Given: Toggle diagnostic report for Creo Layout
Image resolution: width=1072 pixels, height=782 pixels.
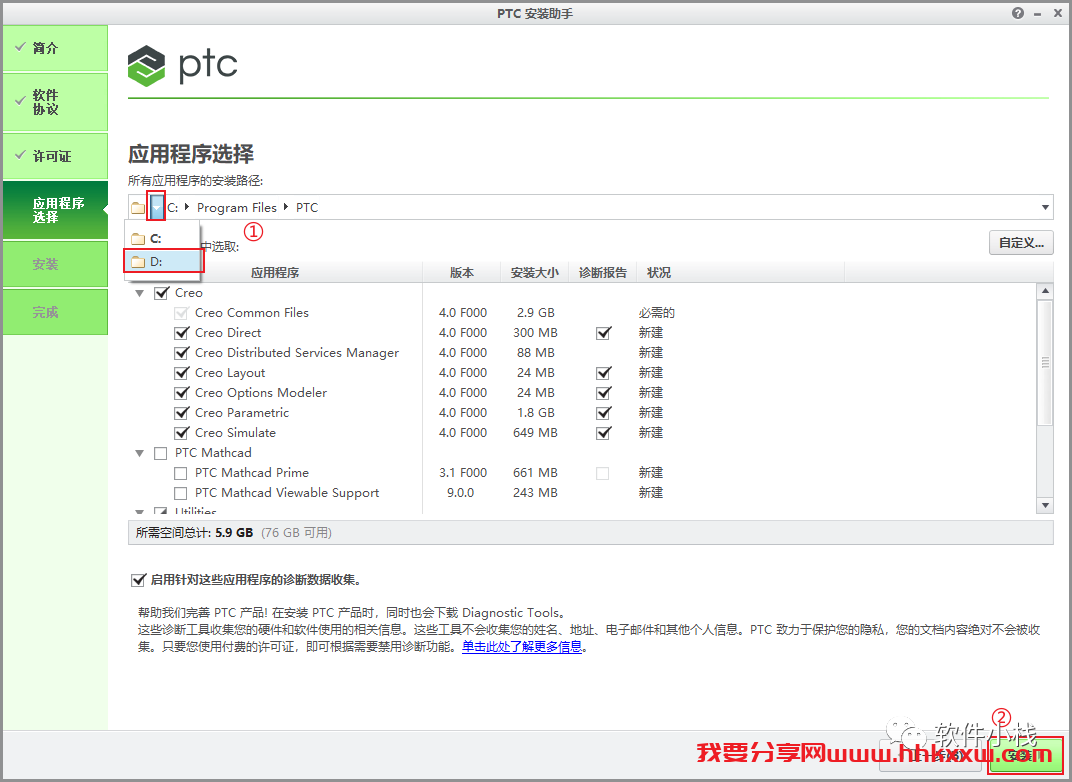Looking at the screenshot, I should (603, 373).
